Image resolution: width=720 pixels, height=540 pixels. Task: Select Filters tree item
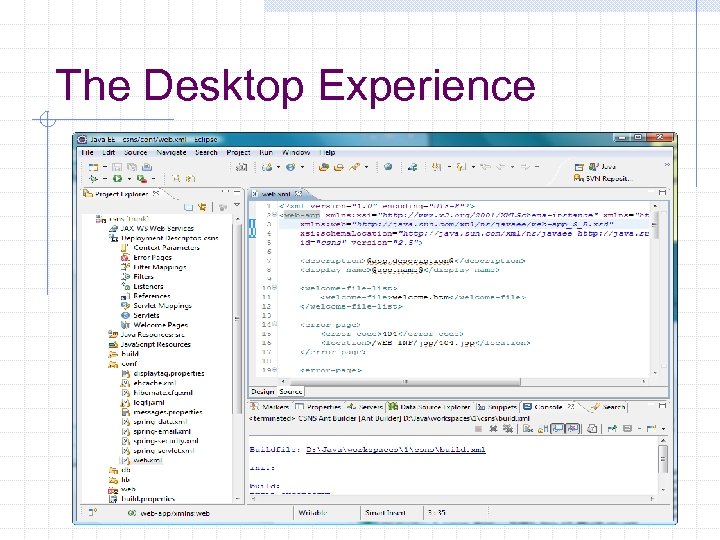[x=137, y=277]
